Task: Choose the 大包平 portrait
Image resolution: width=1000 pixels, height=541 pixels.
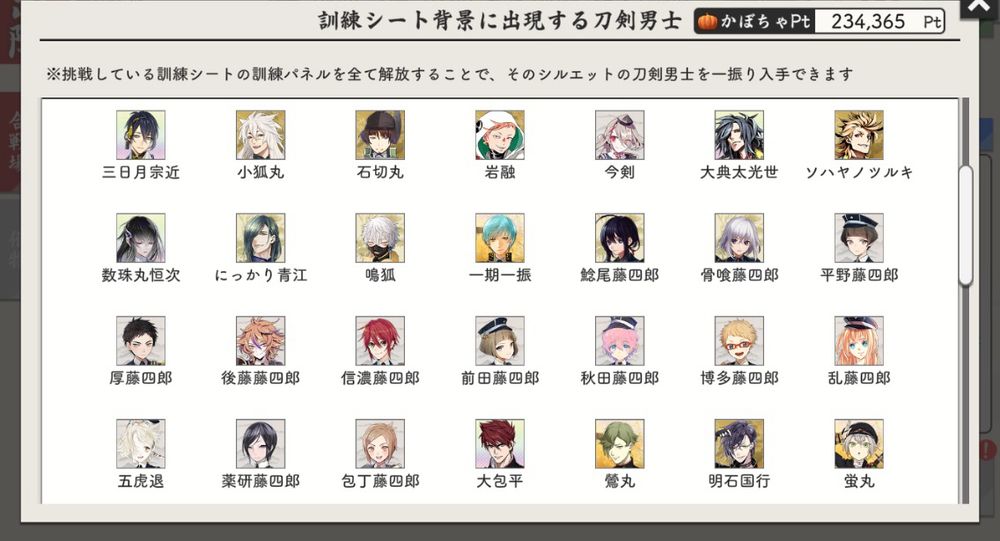Action: click(x=500, y=444)
